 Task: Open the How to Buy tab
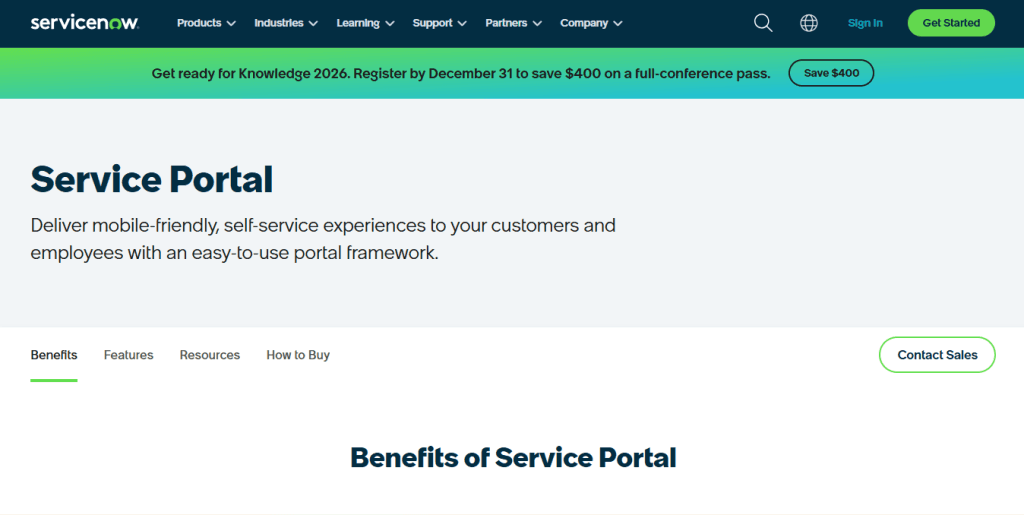pyautogui.click(x=298, y=355)
